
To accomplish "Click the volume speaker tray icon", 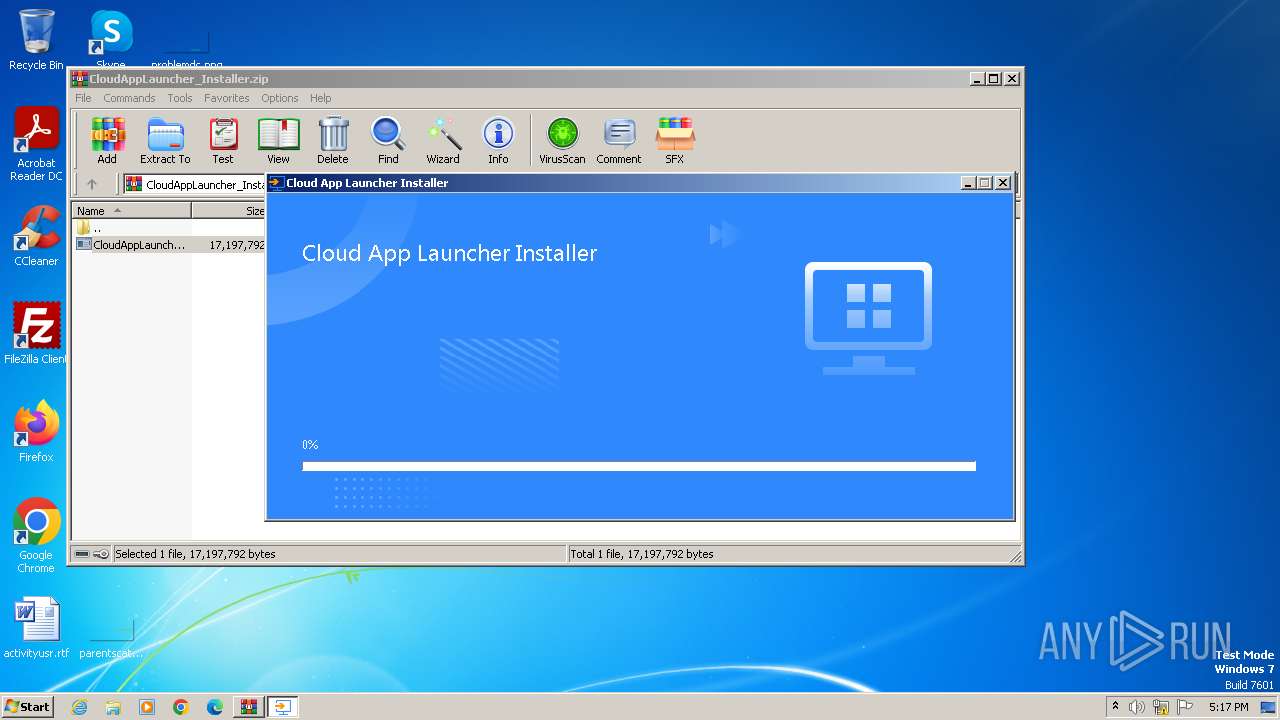I will [1137, 707].
